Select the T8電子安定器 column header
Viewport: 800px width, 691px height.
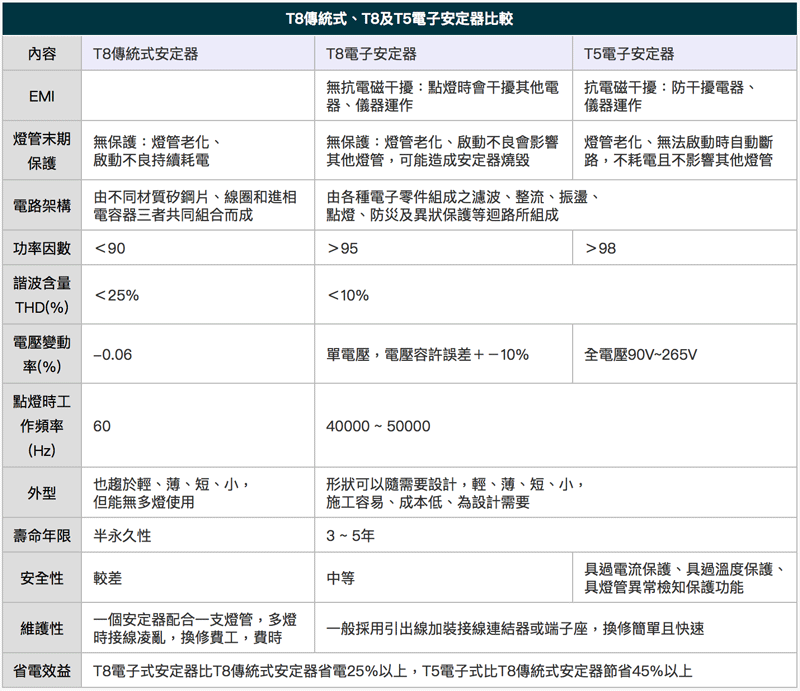click(372, 54)
